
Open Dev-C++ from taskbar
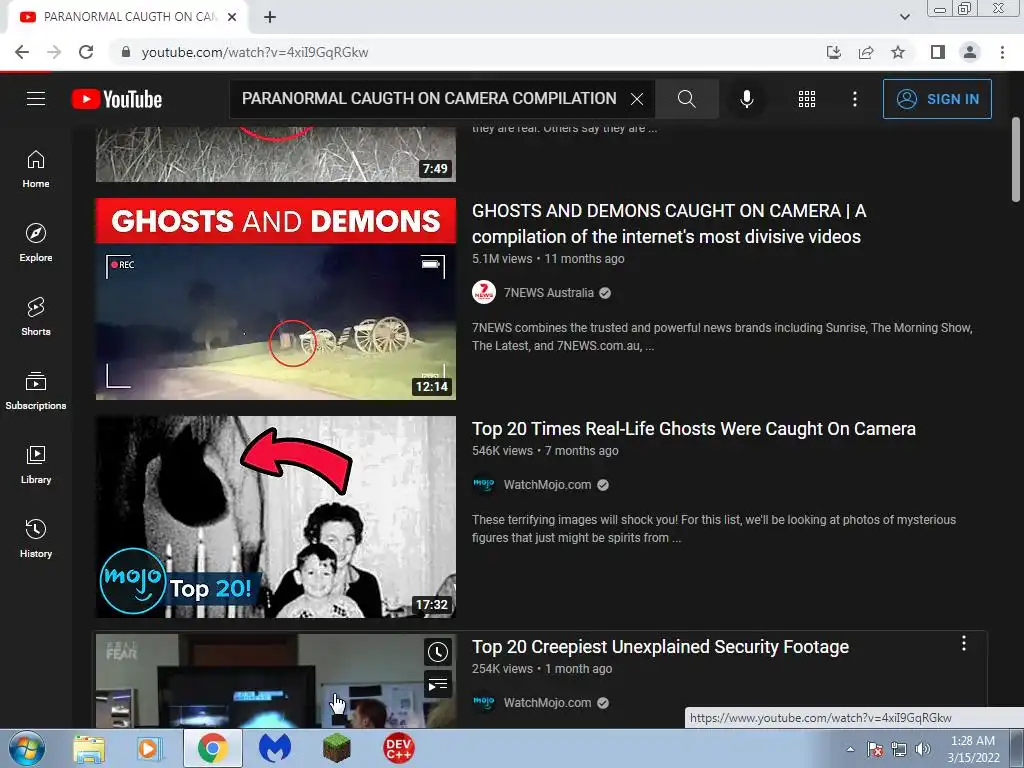pyautogui.click(x=398, y=748)
